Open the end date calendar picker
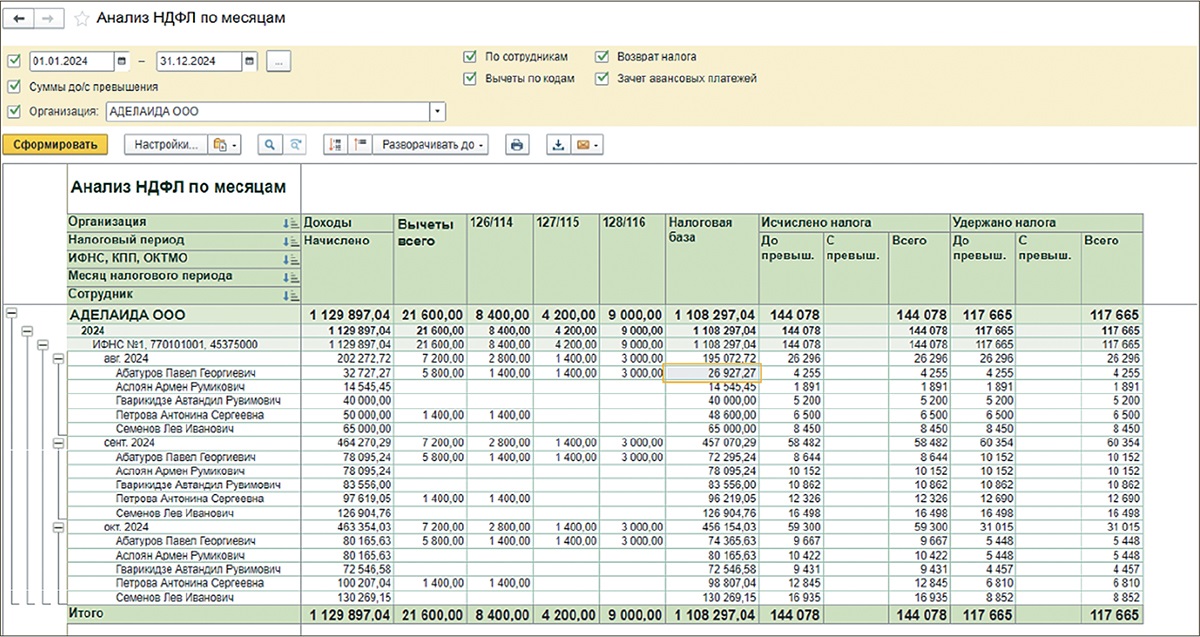1200x637 pixels. pos(249,62)
